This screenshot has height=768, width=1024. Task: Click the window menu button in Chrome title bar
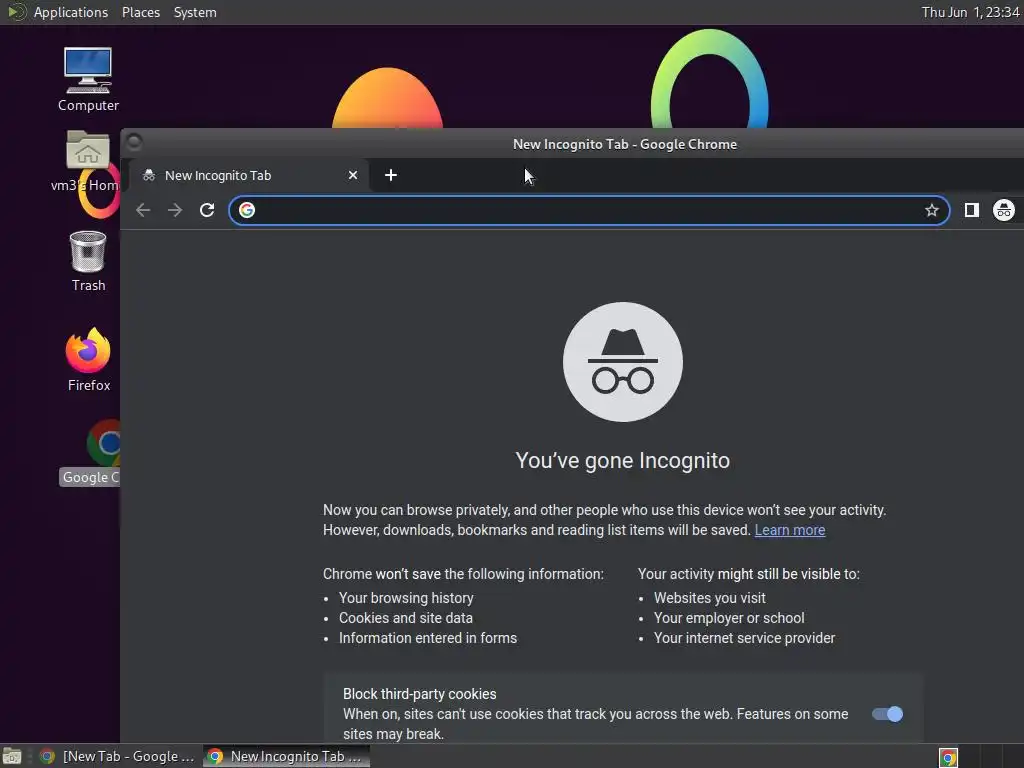click(x=134, y=142)
